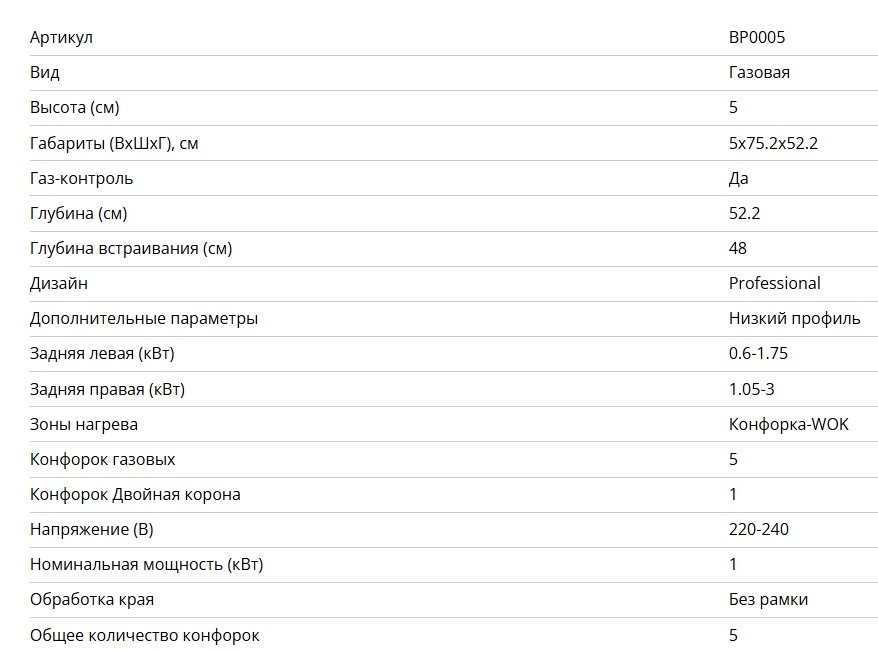Click the rear right power value 1.05-3
This screenshot has width=878, height=650.
click(751, 389)
